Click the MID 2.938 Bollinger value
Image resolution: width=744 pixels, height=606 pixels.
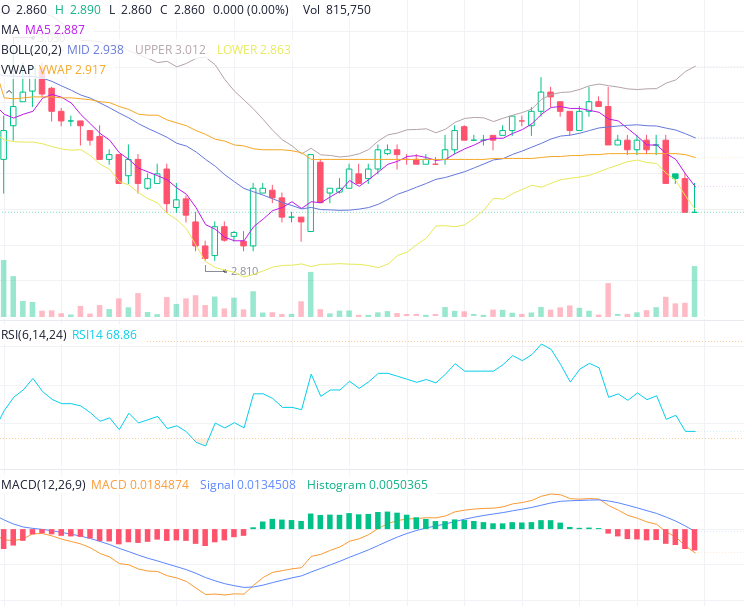pyautogui.click(x=95, y=50)
